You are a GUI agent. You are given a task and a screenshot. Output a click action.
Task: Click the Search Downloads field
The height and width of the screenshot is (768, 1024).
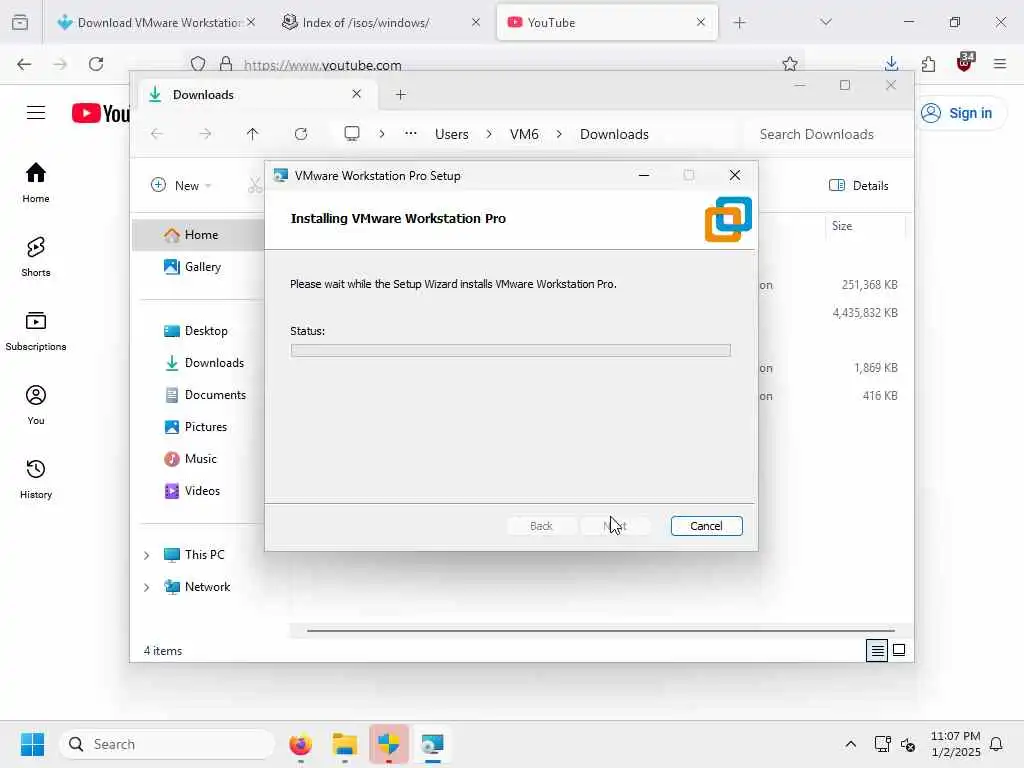click(823, 134)
